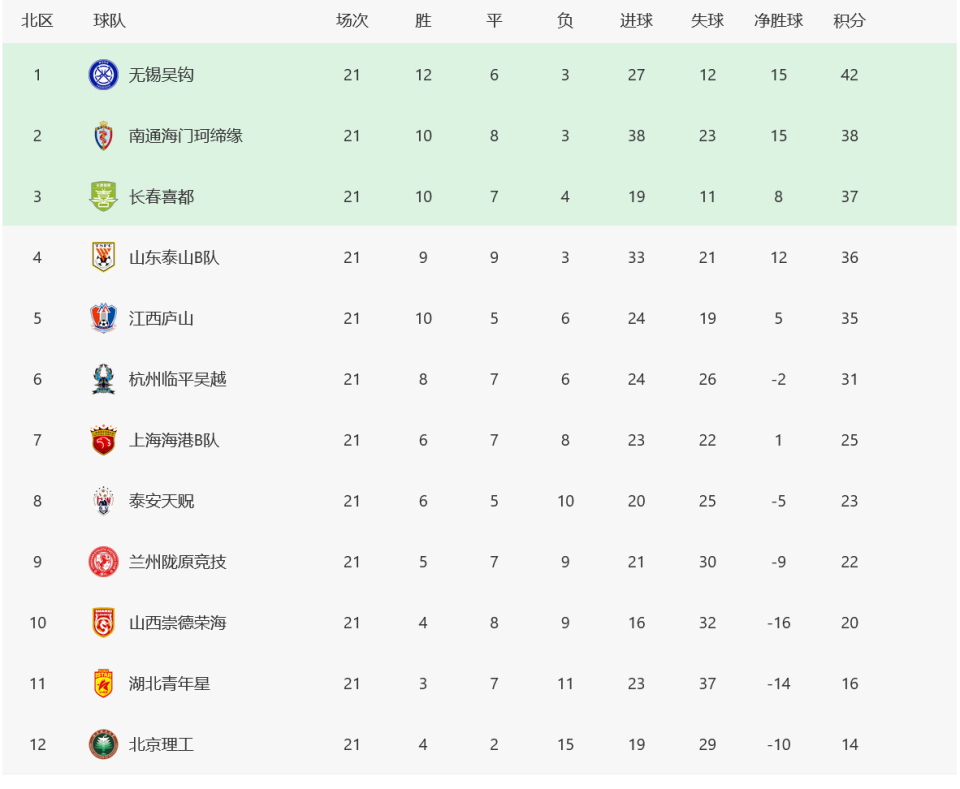Open the 北京理工 team name link
960x789 pixels.
(161, 744)
